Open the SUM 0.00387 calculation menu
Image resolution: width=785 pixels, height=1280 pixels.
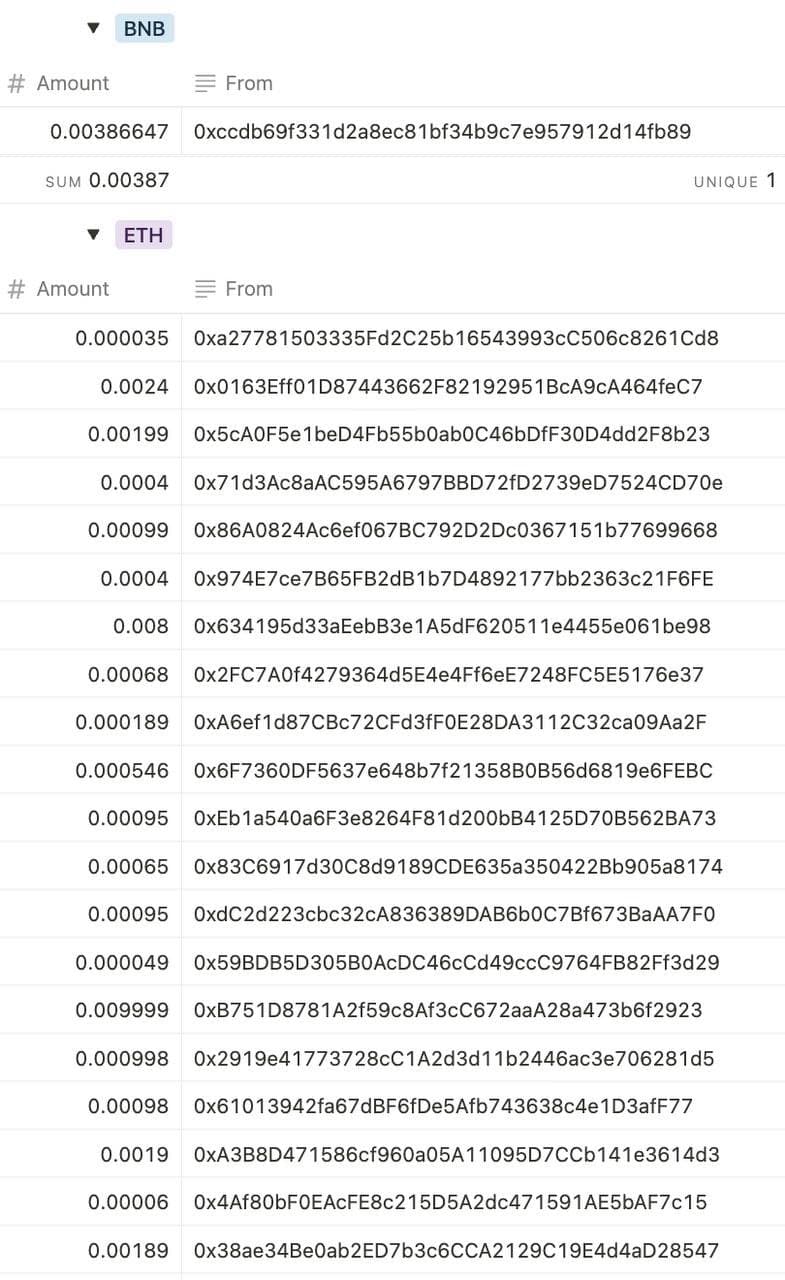click(108, 181)
